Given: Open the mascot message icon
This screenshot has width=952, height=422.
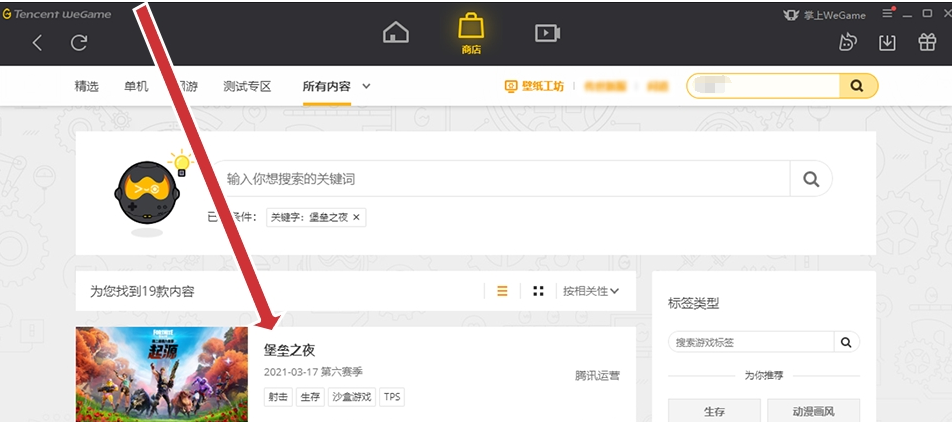Looking at the screenshot, I should point(848,42).
